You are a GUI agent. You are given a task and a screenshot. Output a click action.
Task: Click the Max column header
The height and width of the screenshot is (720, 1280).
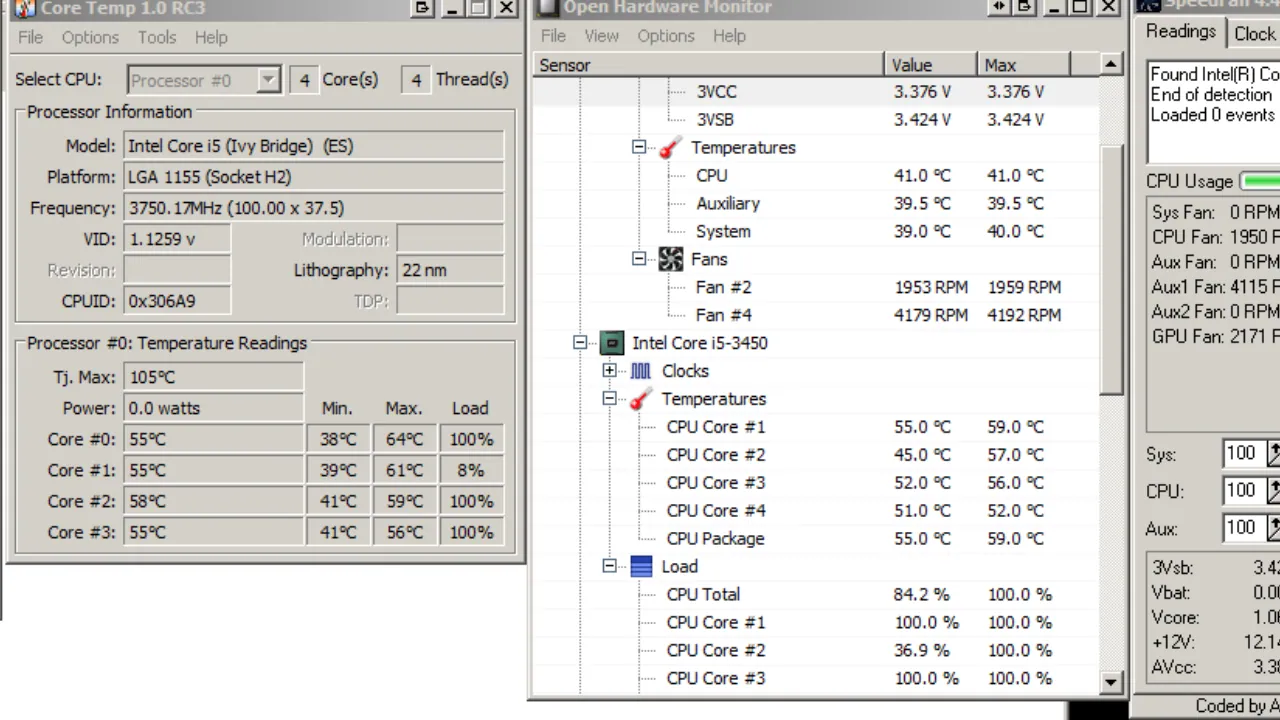point(1023,65)
